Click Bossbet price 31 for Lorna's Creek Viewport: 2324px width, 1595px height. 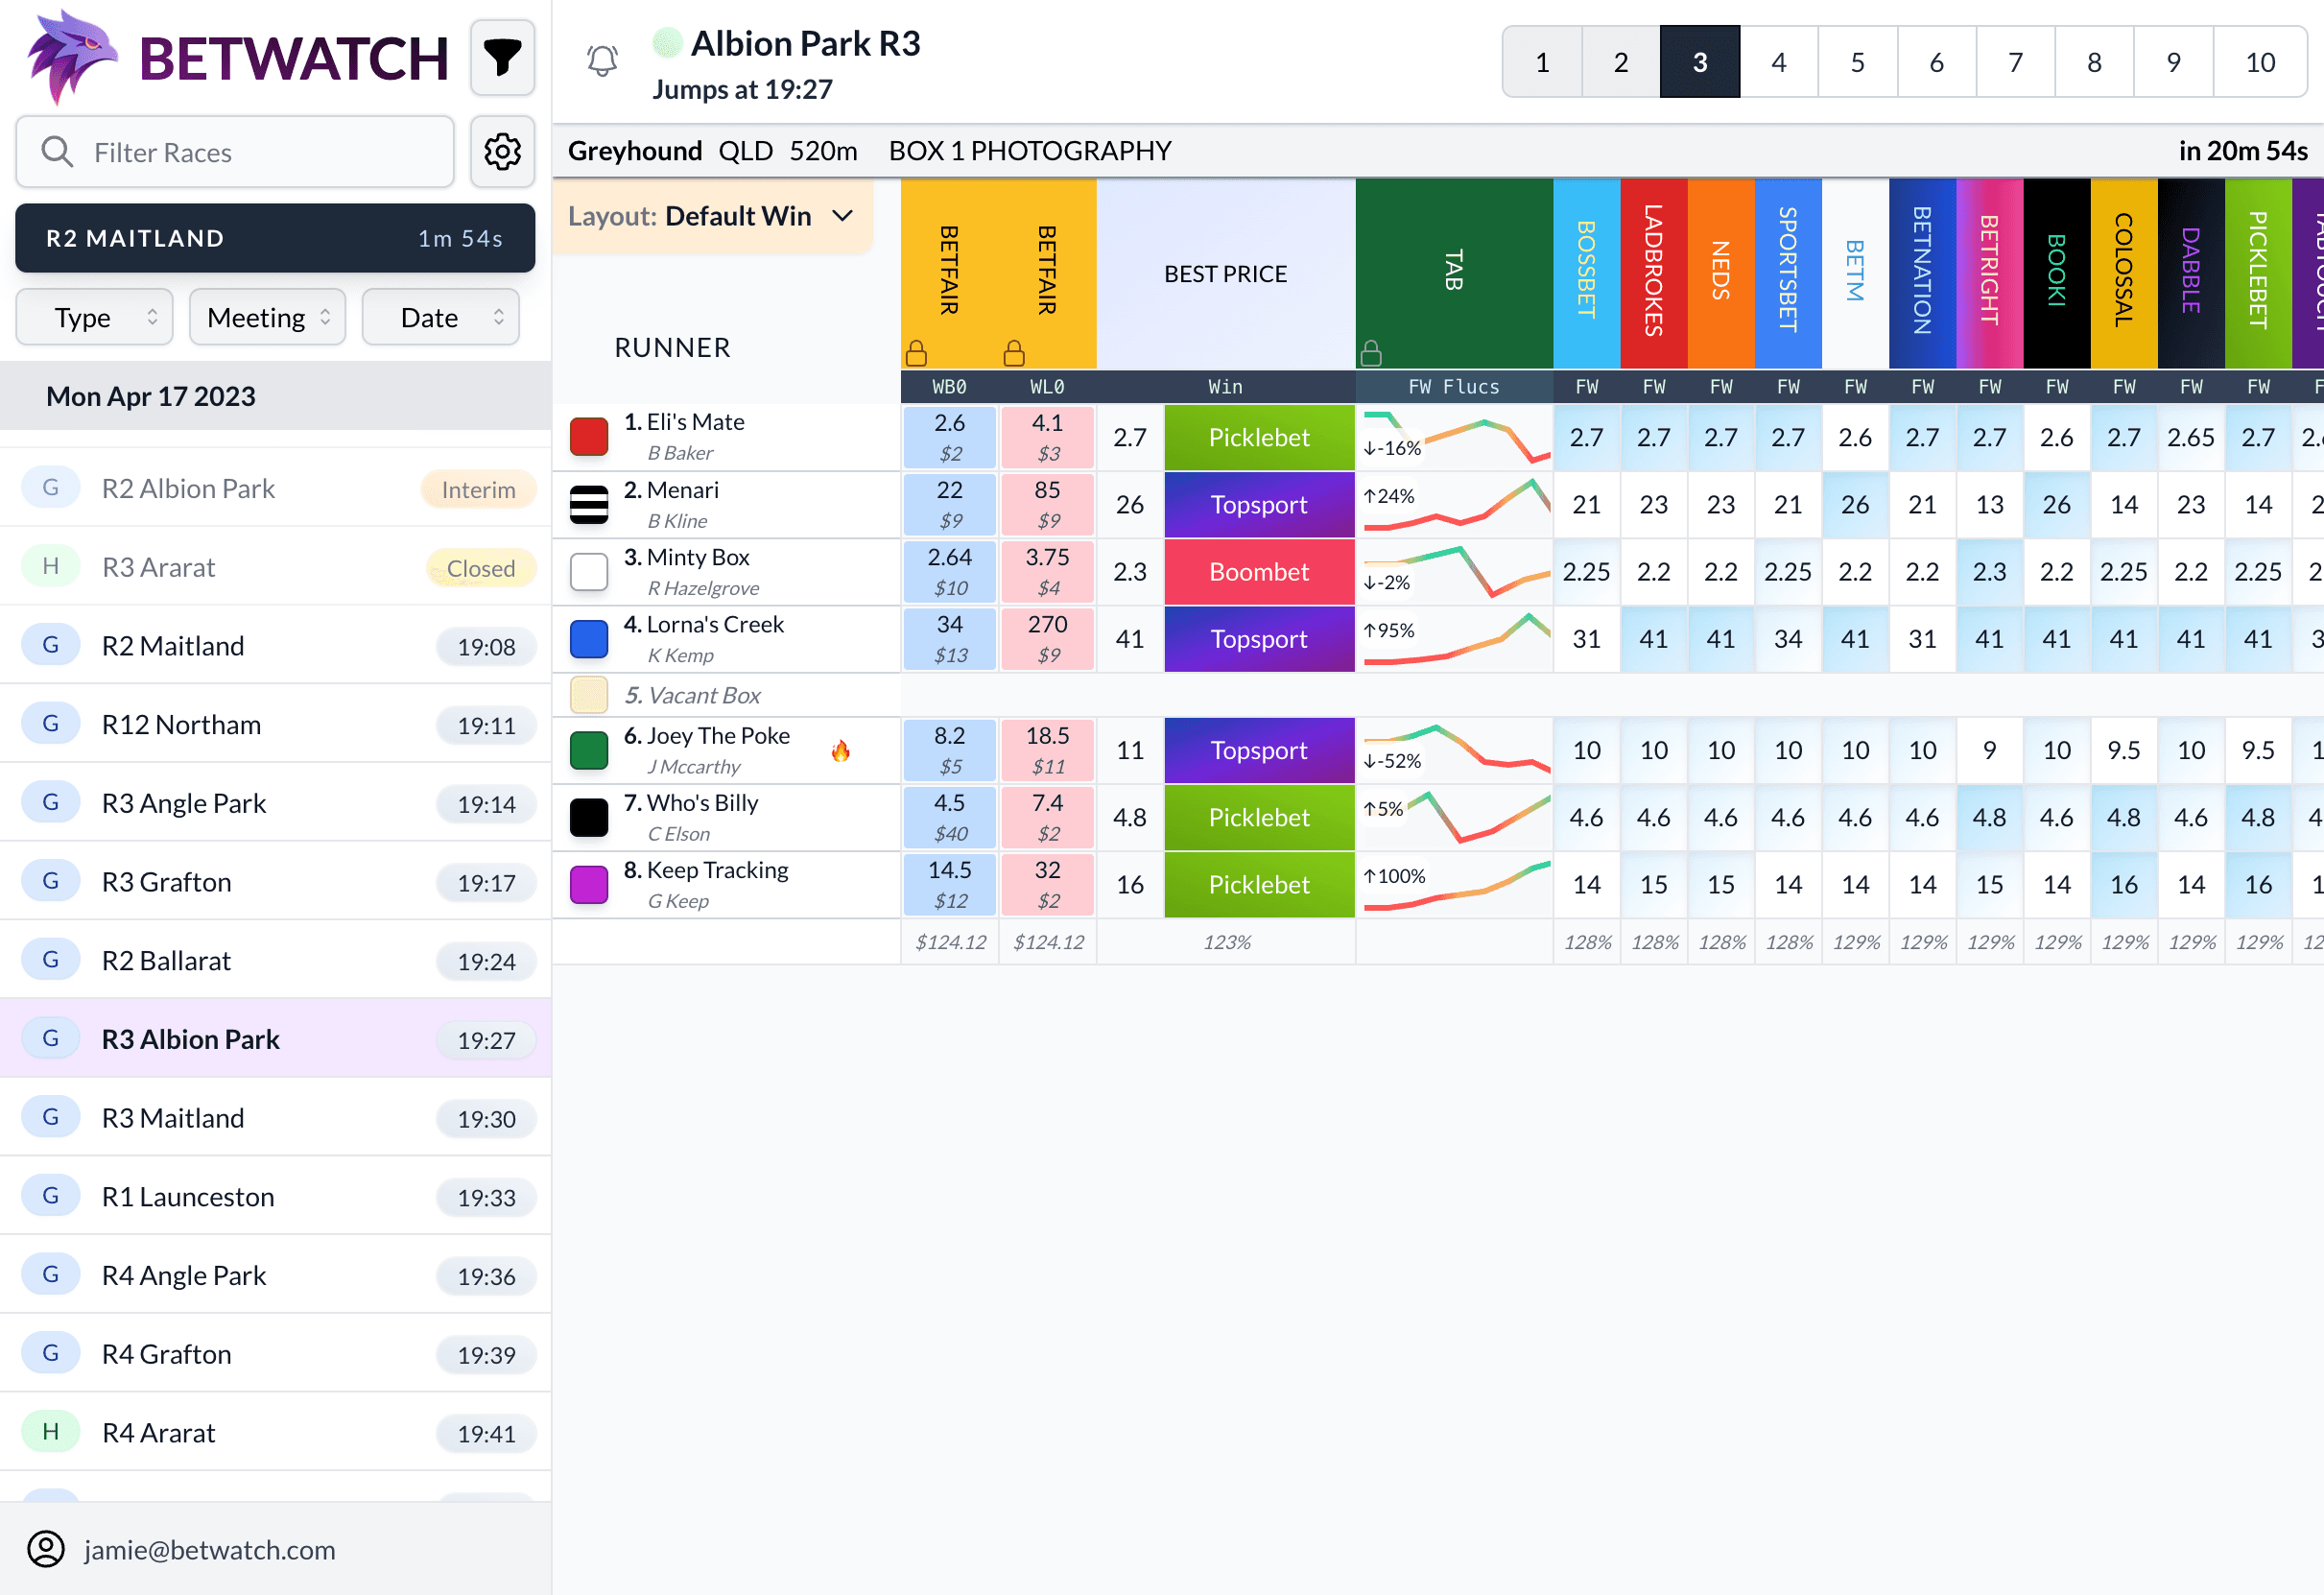(x=1587, y=639)
